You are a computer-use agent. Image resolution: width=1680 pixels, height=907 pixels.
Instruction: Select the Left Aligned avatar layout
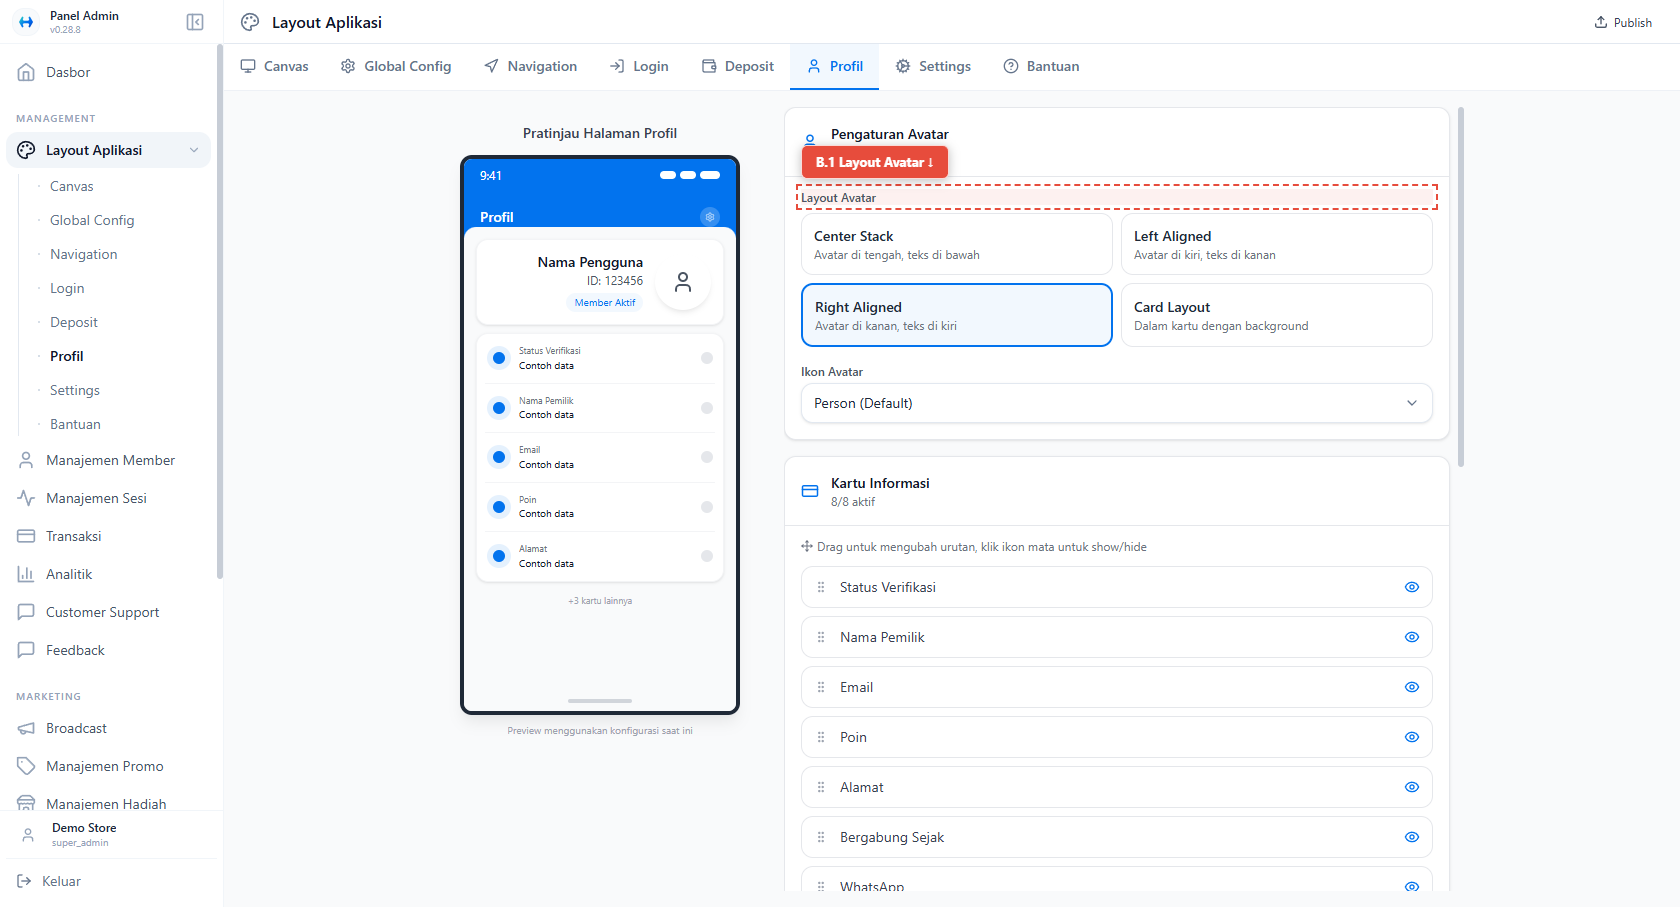(1276, 245)
